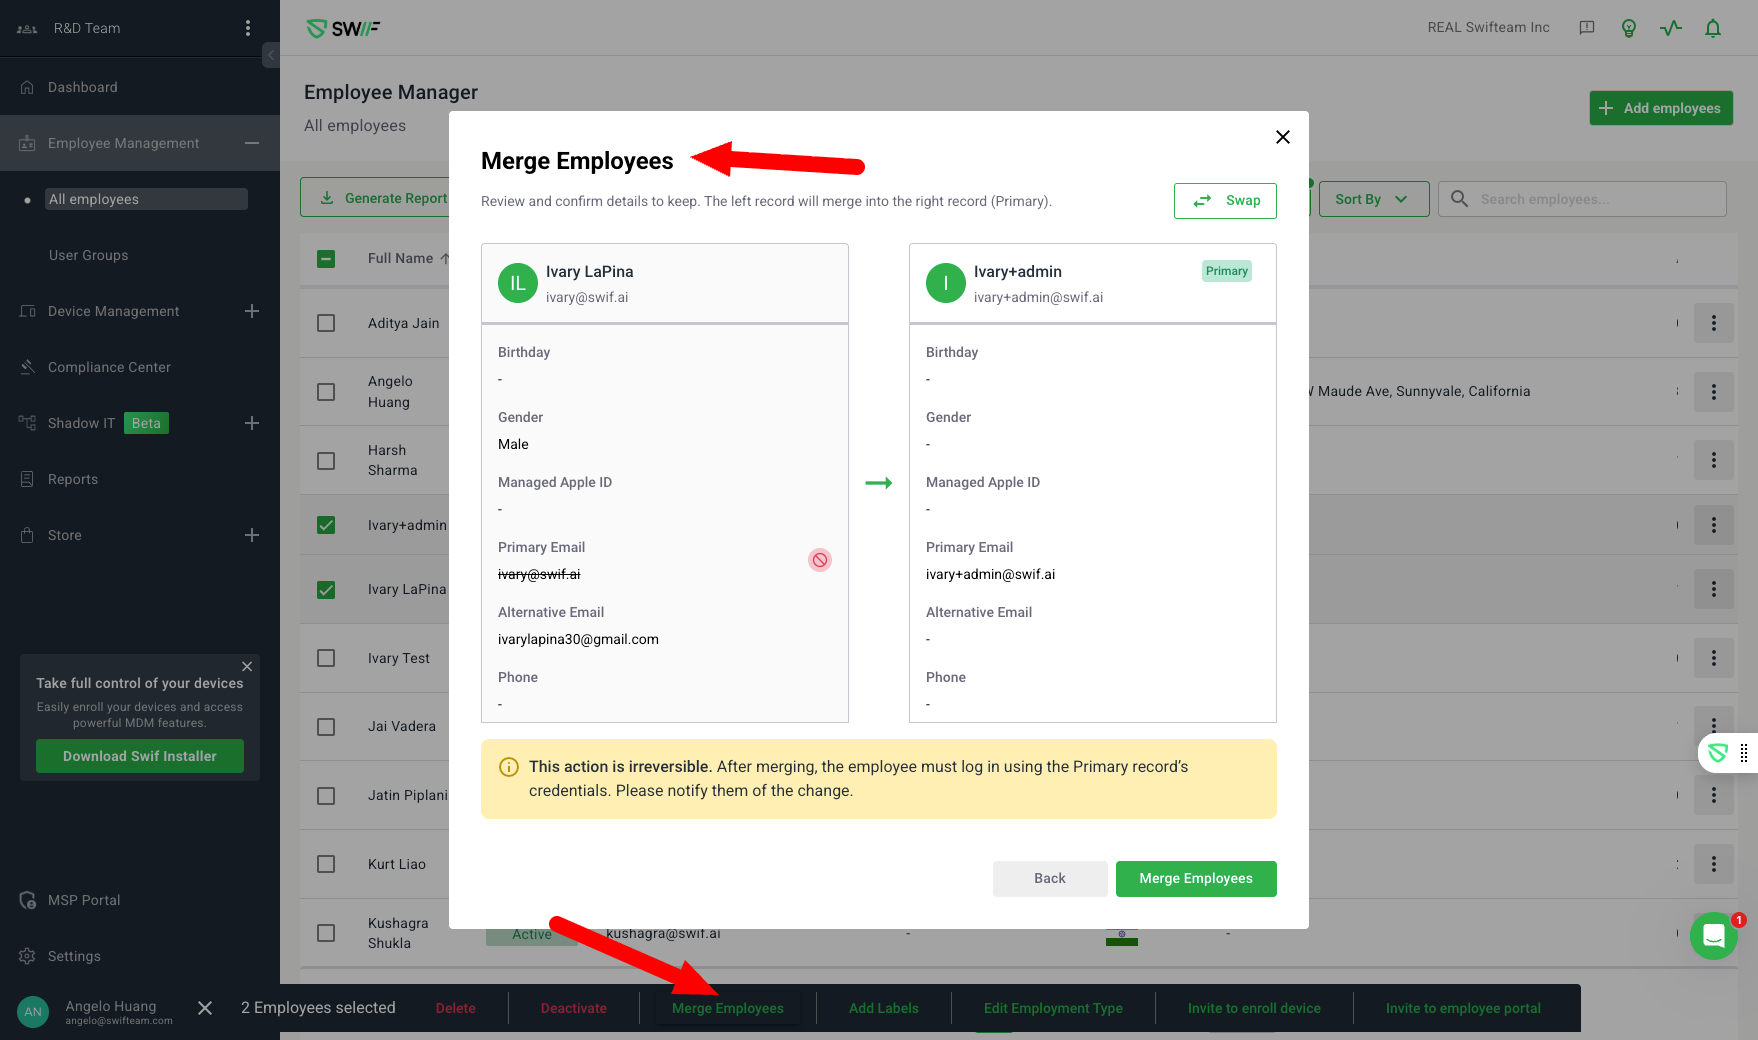Click the blocked icon beside Primary Email
This screenshot has width=1758, height=1040.
(820, 560)
